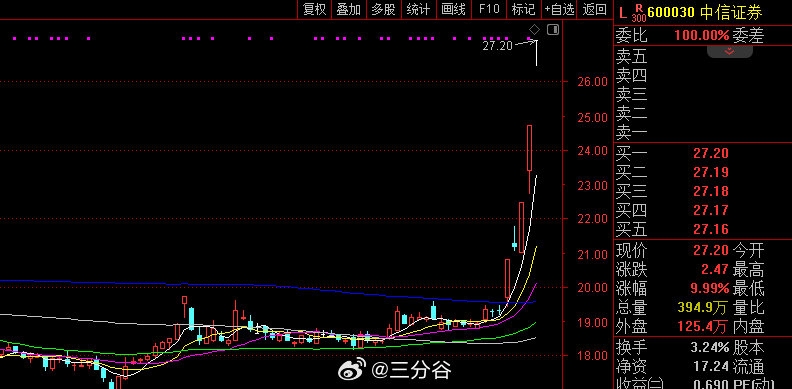Select the latest limit-up candle at 27.20

point(536,53)
